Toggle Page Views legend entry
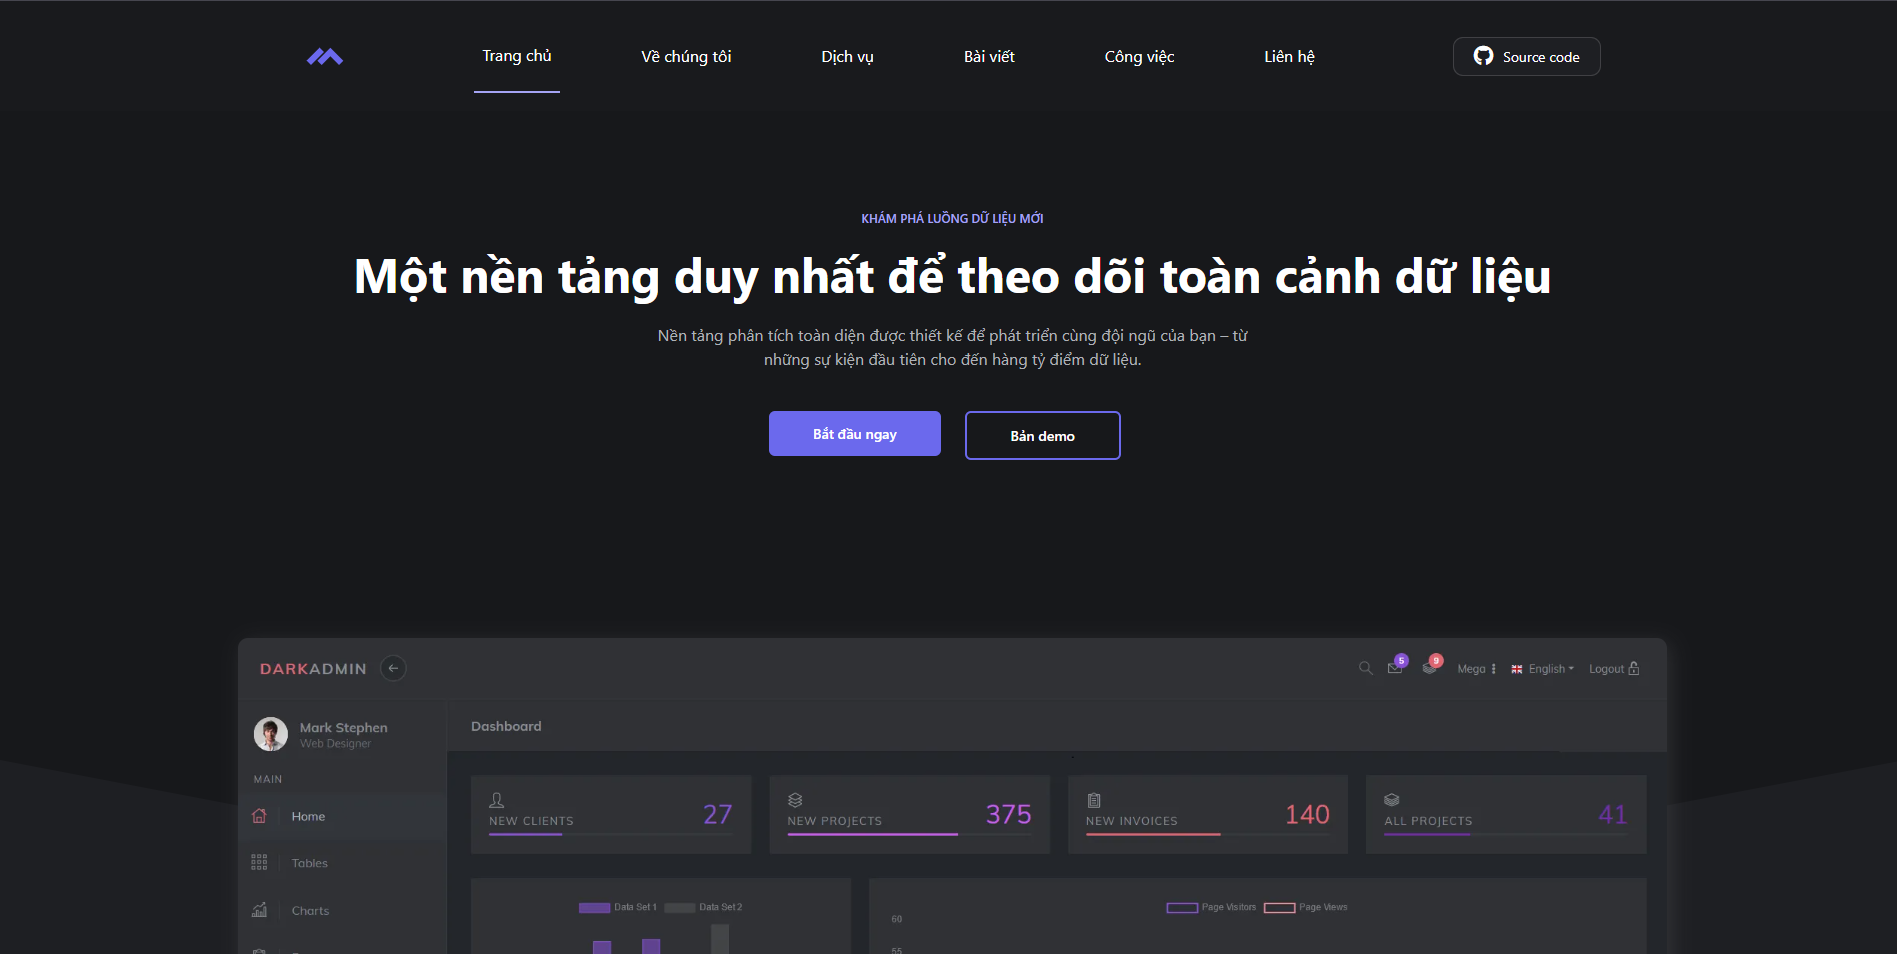 [x=1305, y=907]
